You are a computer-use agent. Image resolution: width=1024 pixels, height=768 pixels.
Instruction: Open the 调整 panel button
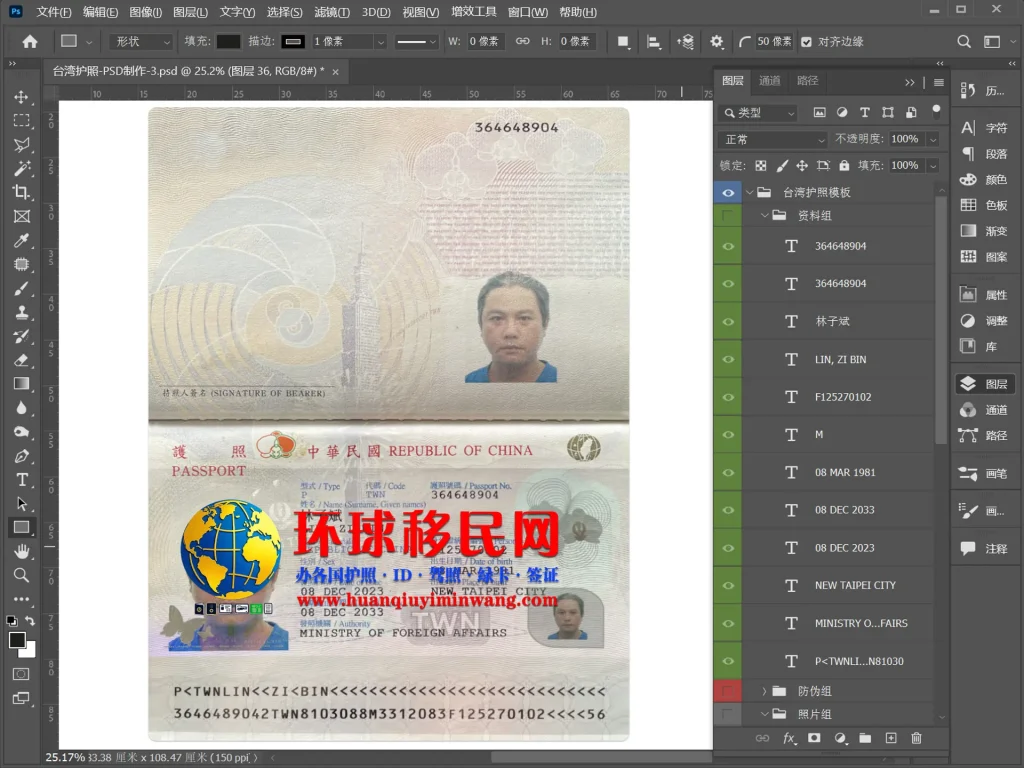click(x=985, y=321)
